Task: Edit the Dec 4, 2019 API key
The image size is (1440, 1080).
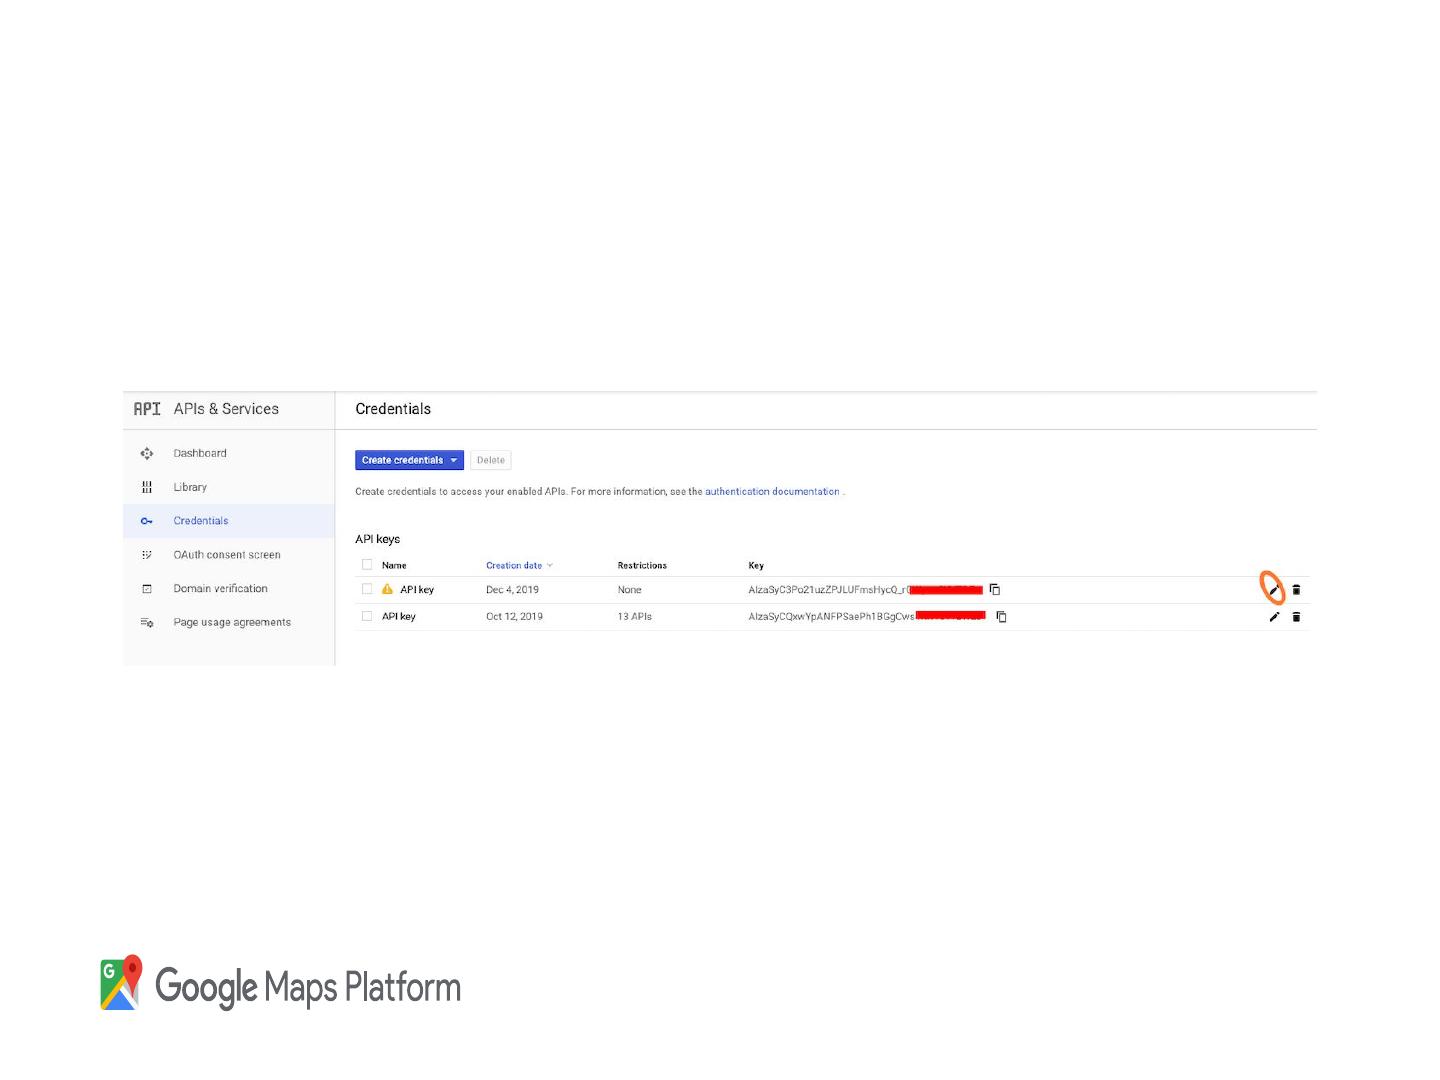Action: pyautogui.click(x=1274, y=590)
